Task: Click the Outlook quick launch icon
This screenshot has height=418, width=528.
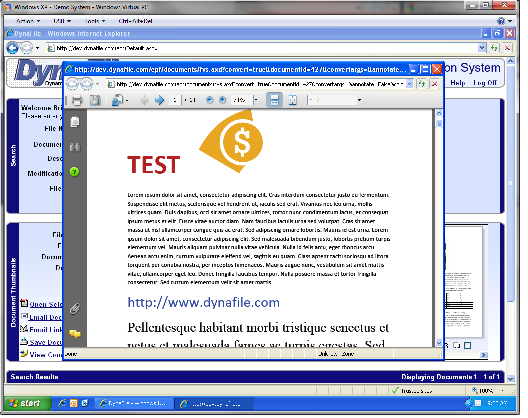Action: point(73,403)
